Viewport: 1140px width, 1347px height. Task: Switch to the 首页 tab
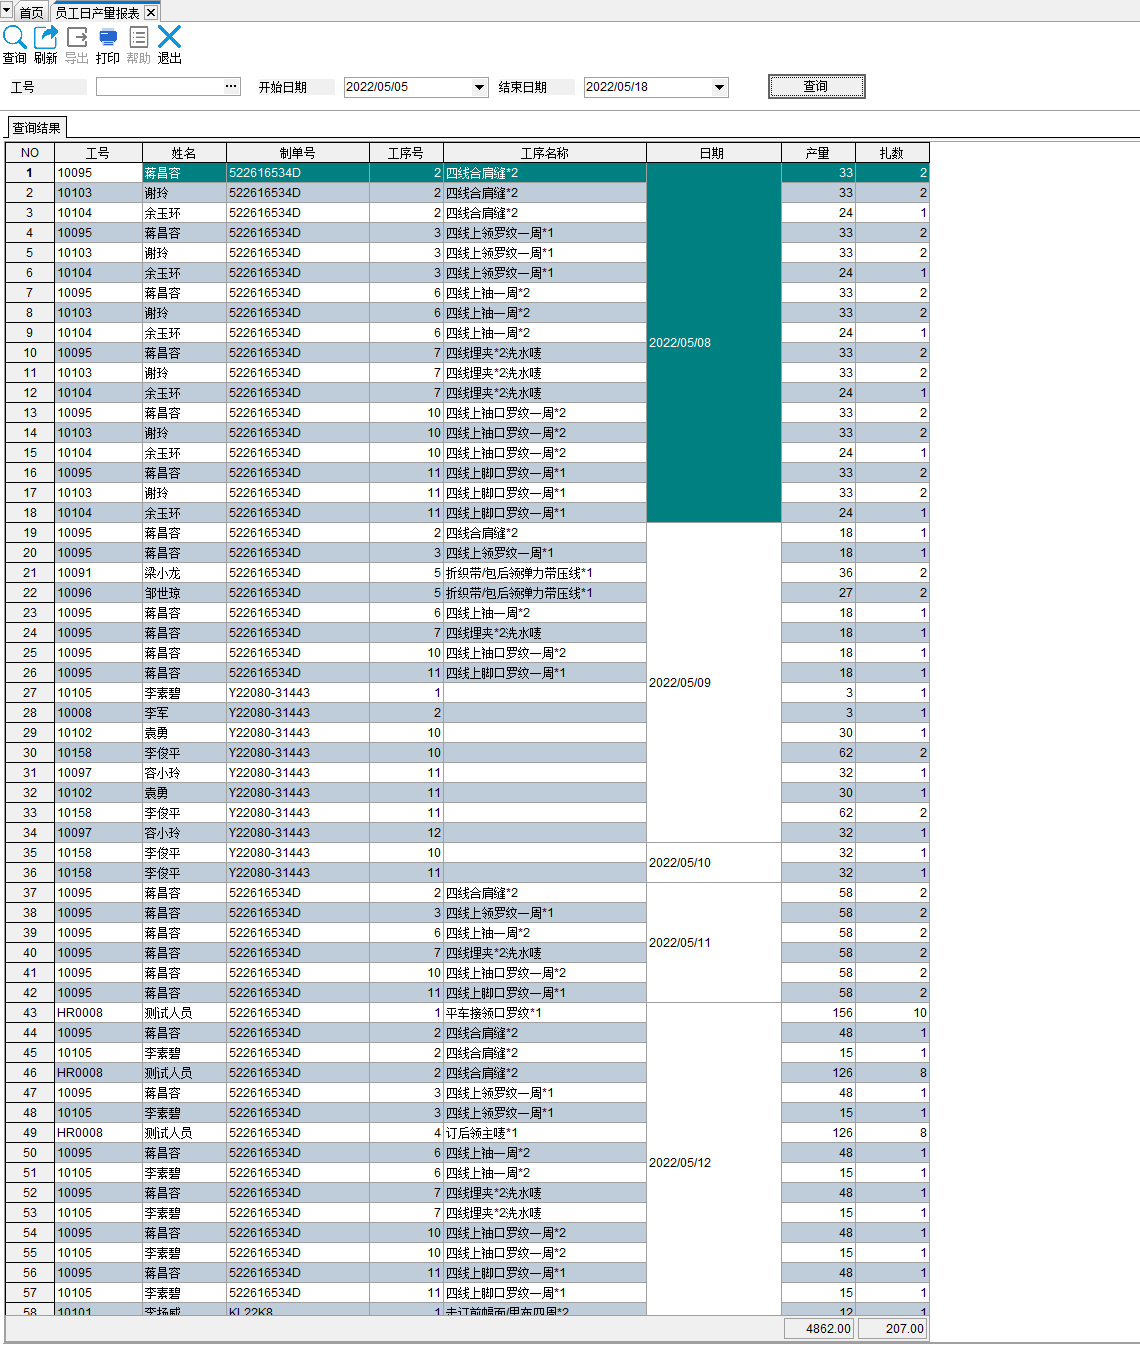click(31, 13)
